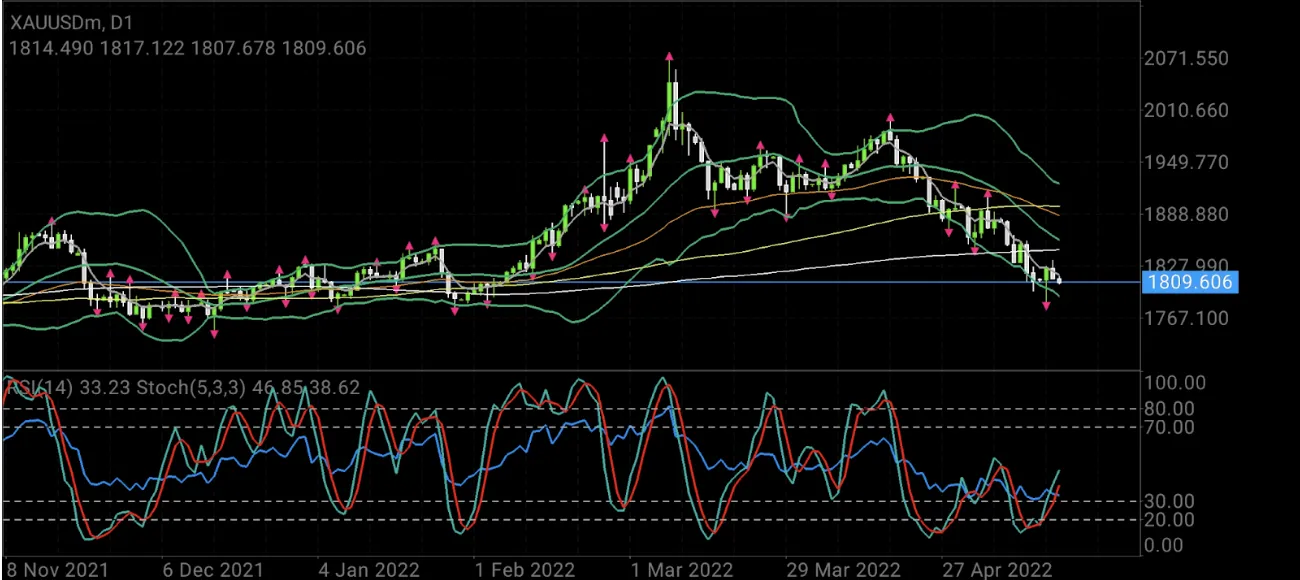1300x580 pixels.
Task: Click the blue current price tag 1809.606
Action: (1189, 282)
